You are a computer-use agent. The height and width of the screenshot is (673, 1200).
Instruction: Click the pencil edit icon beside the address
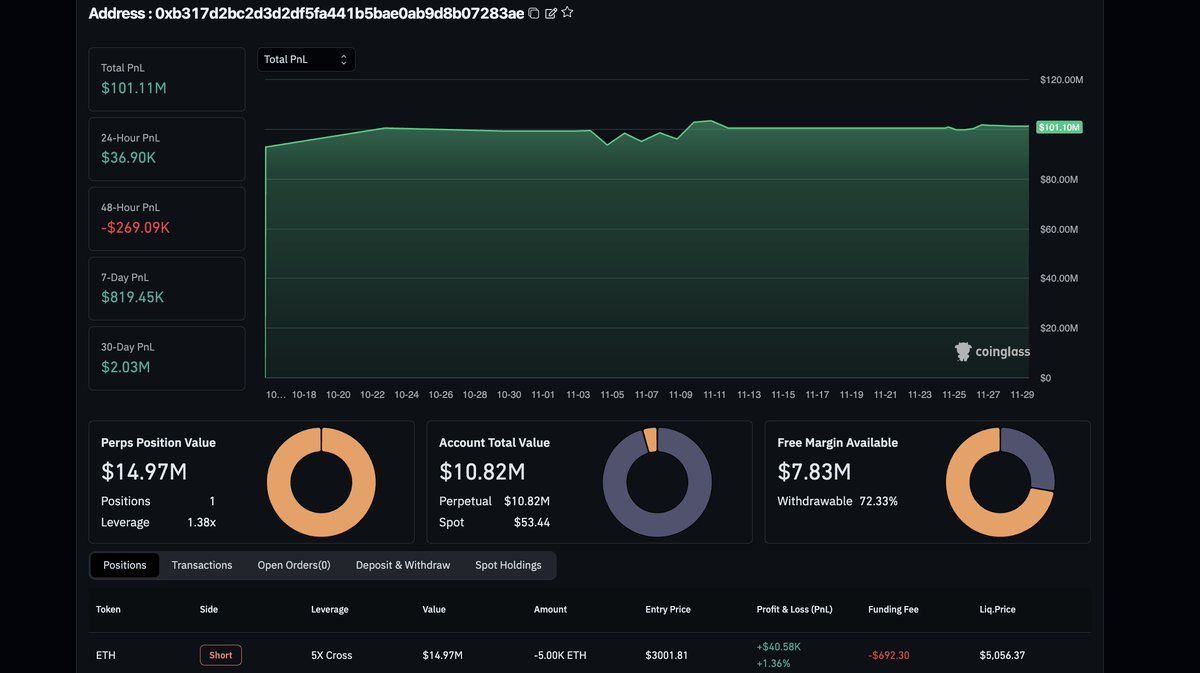click(550, 13)
